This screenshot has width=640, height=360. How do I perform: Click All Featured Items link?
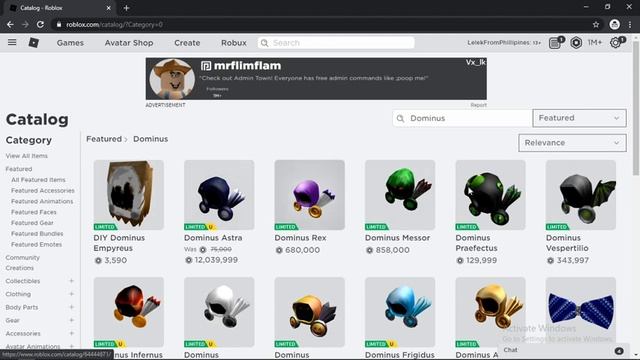click(38, 180)
